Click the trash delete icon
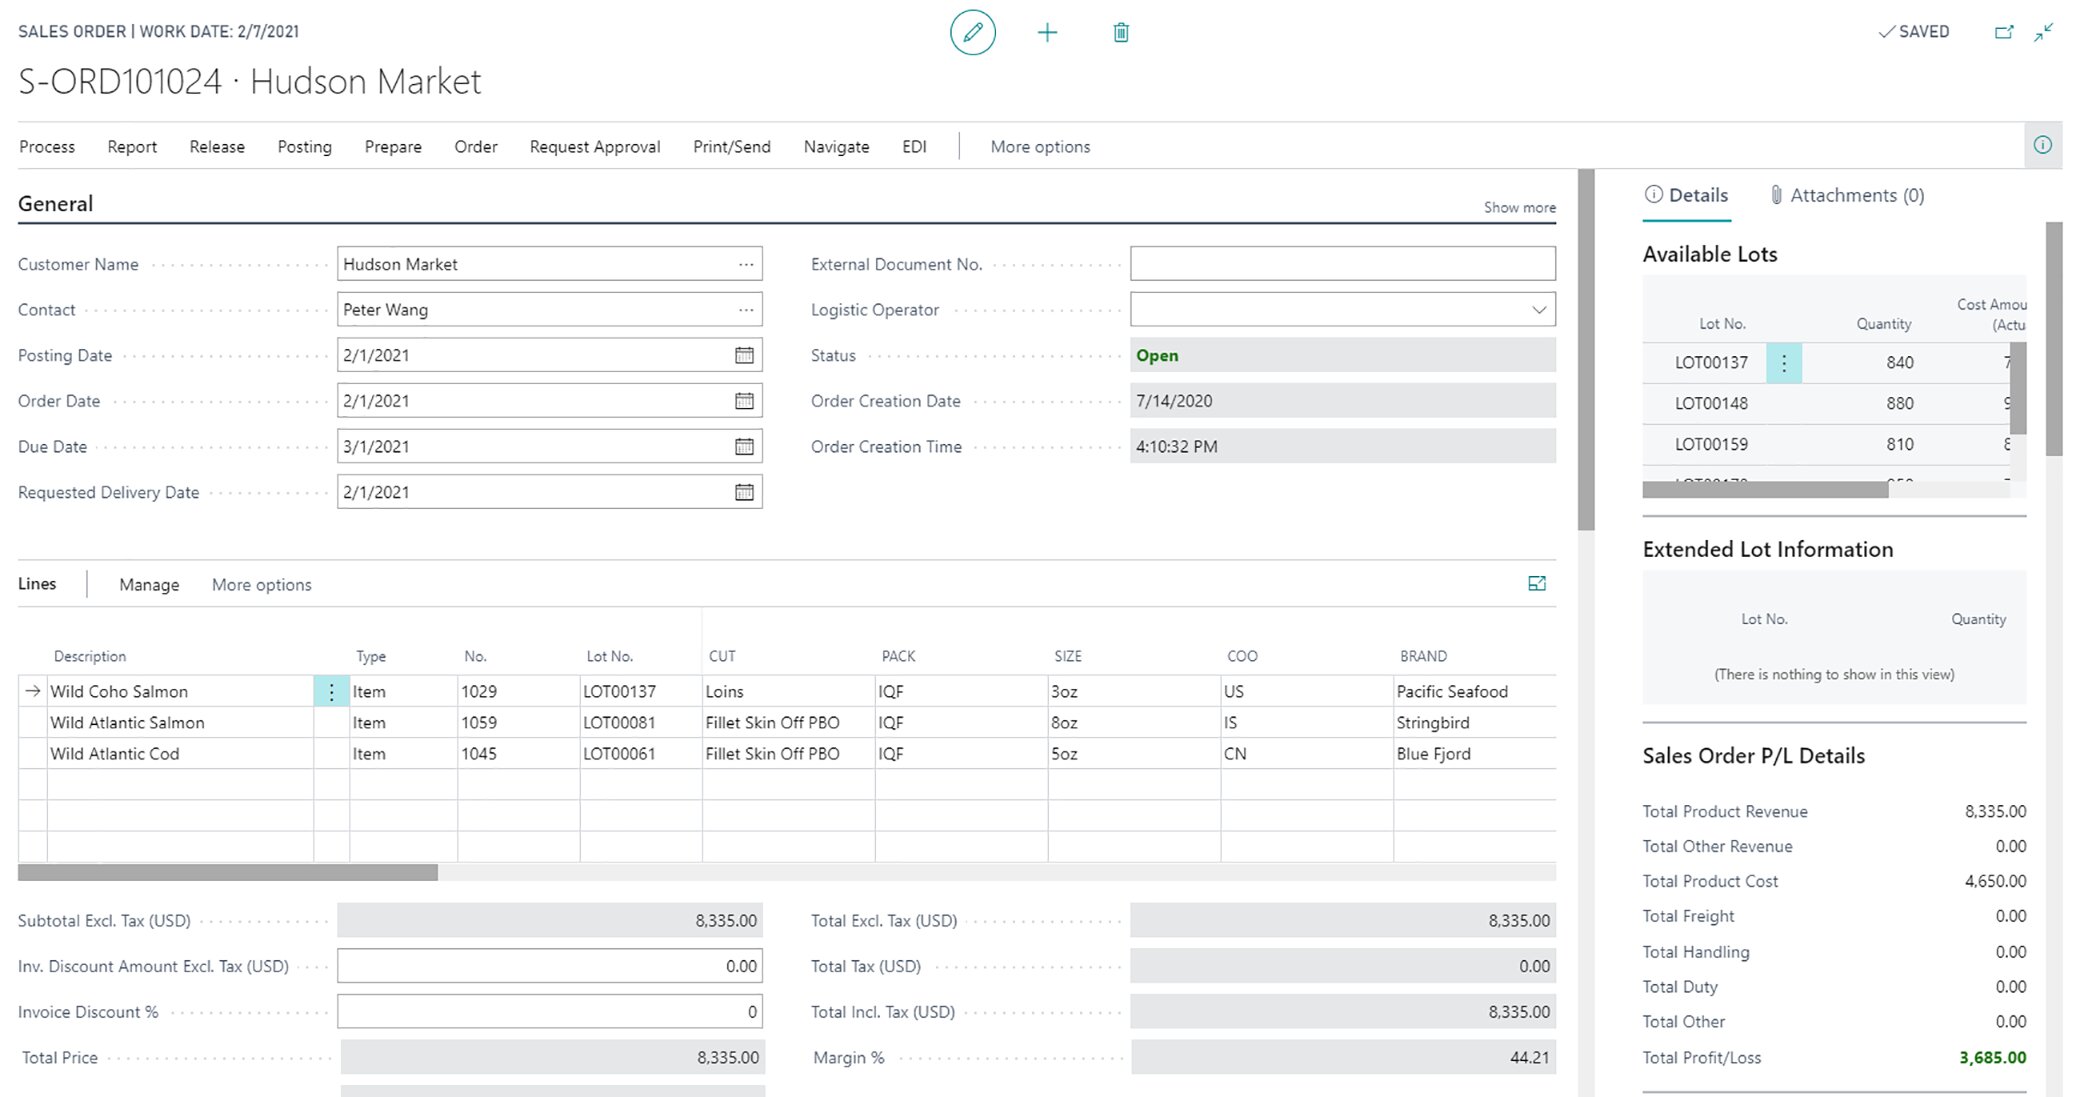Image resolution: width=2076 pixels, height=1097 pixels. pyautogui.click(x=1121, y=32)
